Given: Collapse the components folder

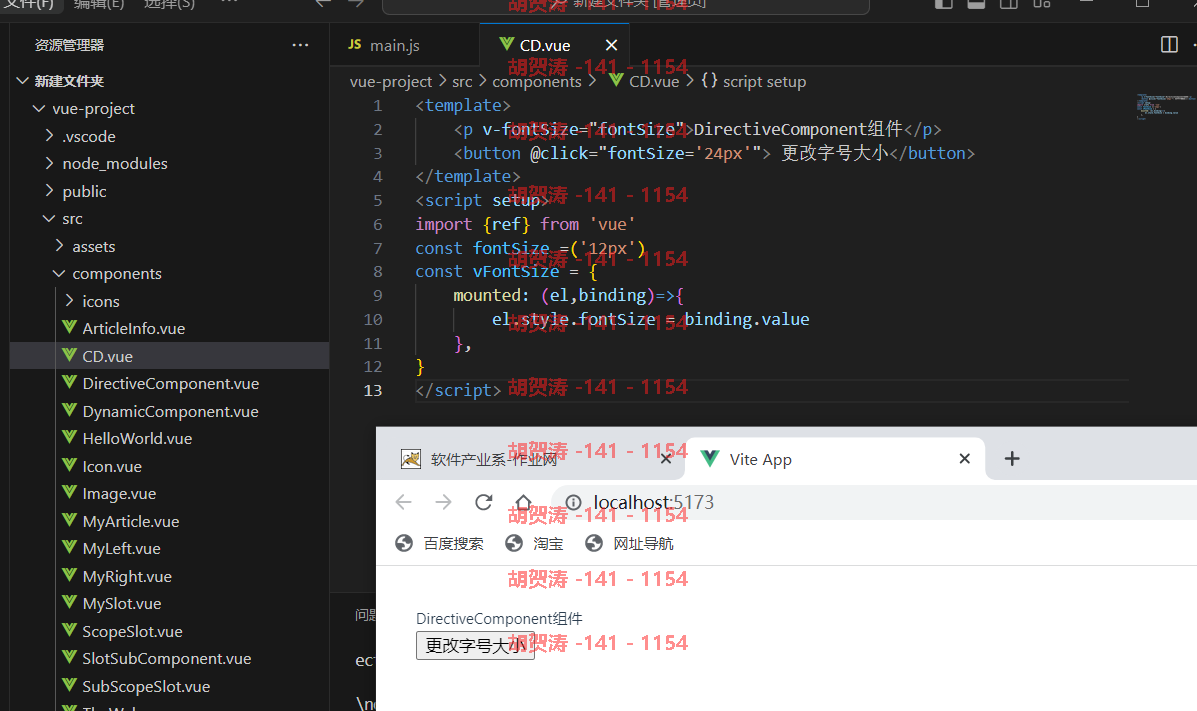Looking at the screenshot, I should coord(169,273).
